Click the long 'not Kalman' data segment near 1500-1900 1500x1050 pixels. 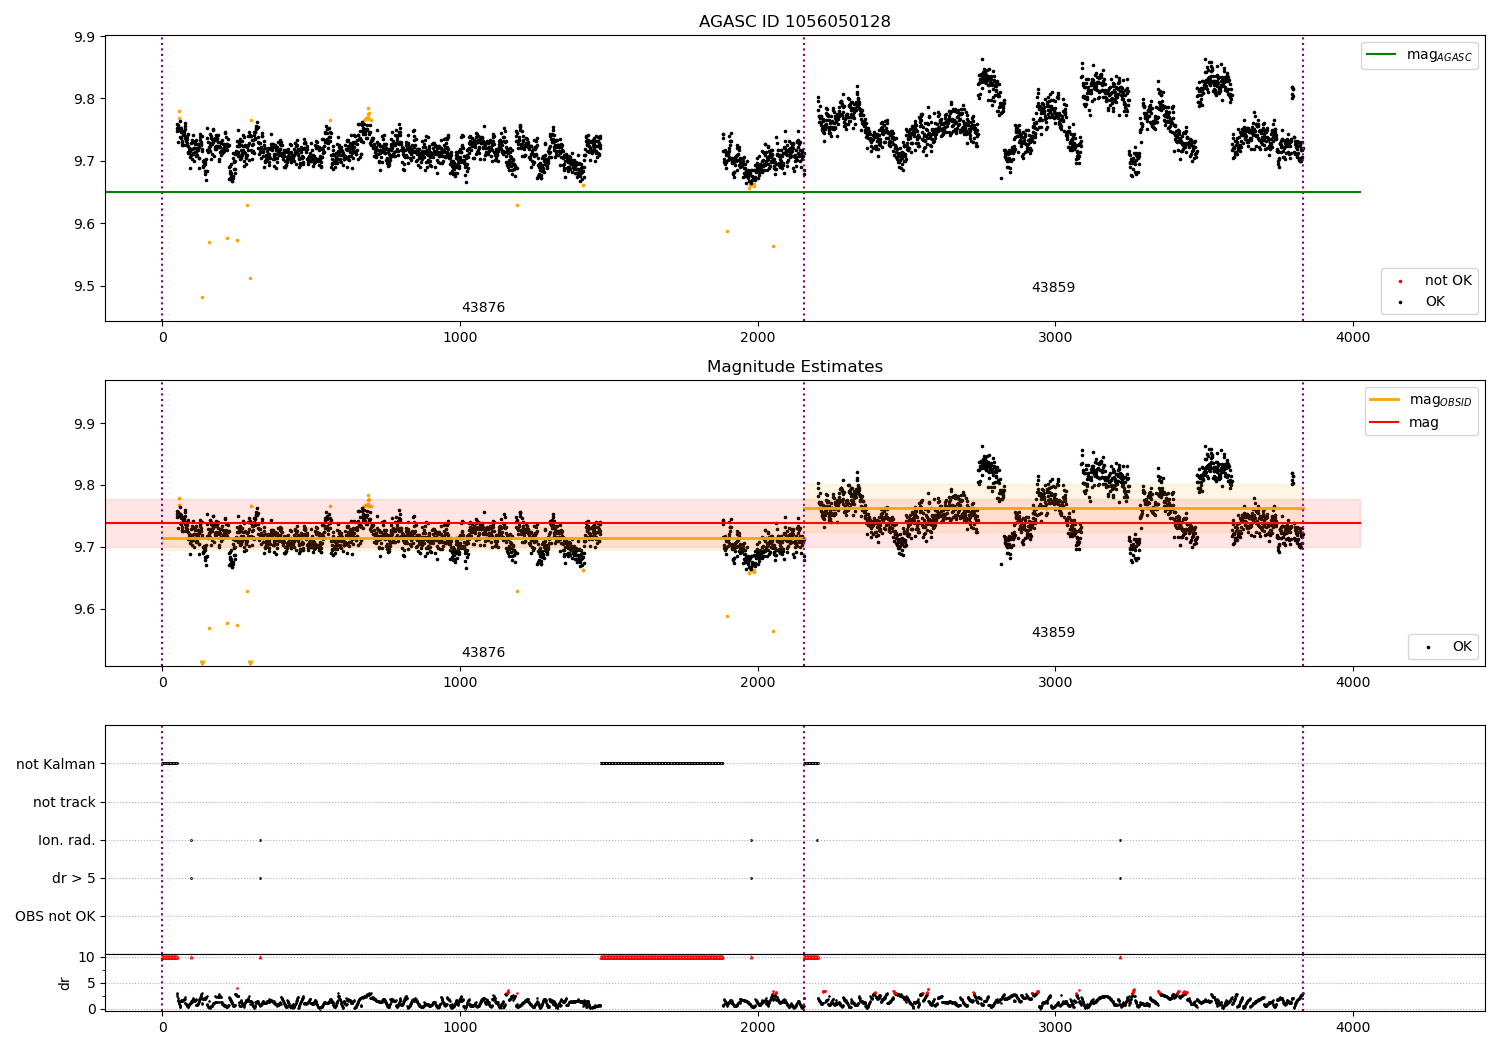pos(662,764)
